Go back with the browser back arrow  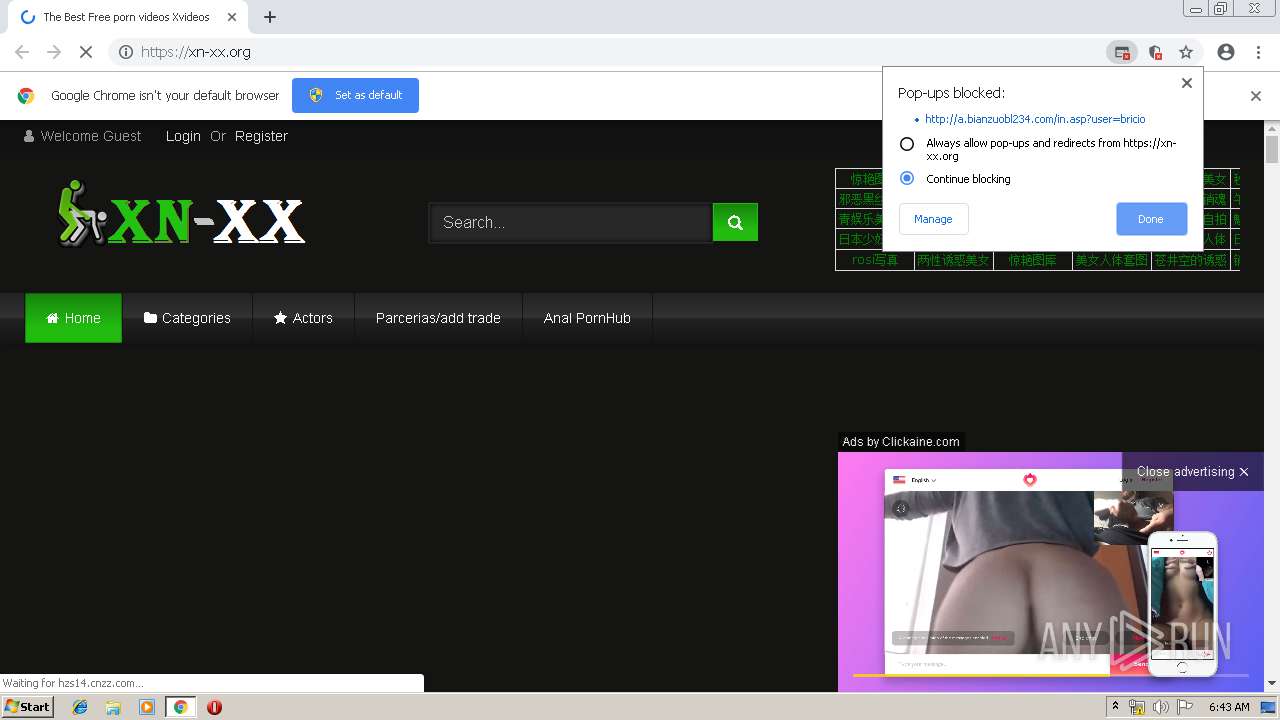coord(22,52)
